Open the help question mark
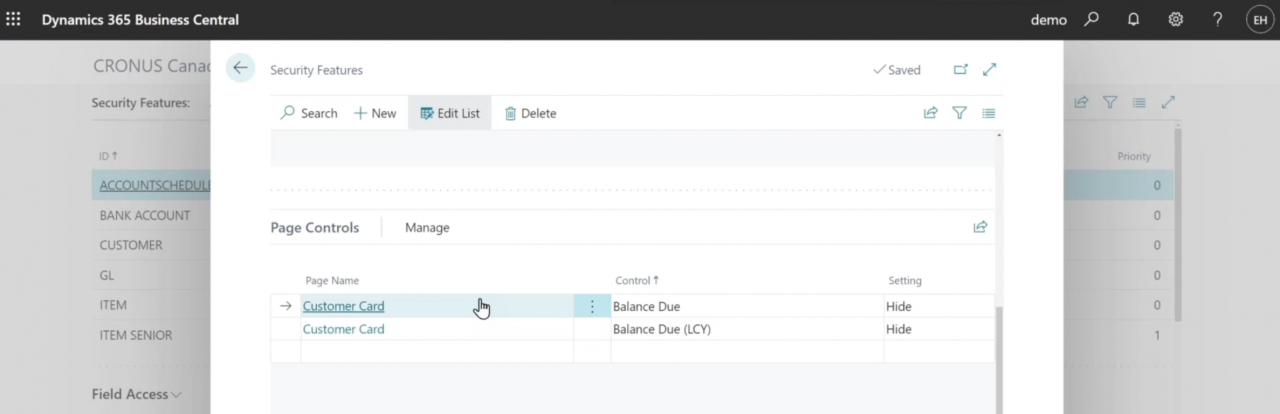Image resolution: width=1280 pixels, height=414 pixels. 1217,19
